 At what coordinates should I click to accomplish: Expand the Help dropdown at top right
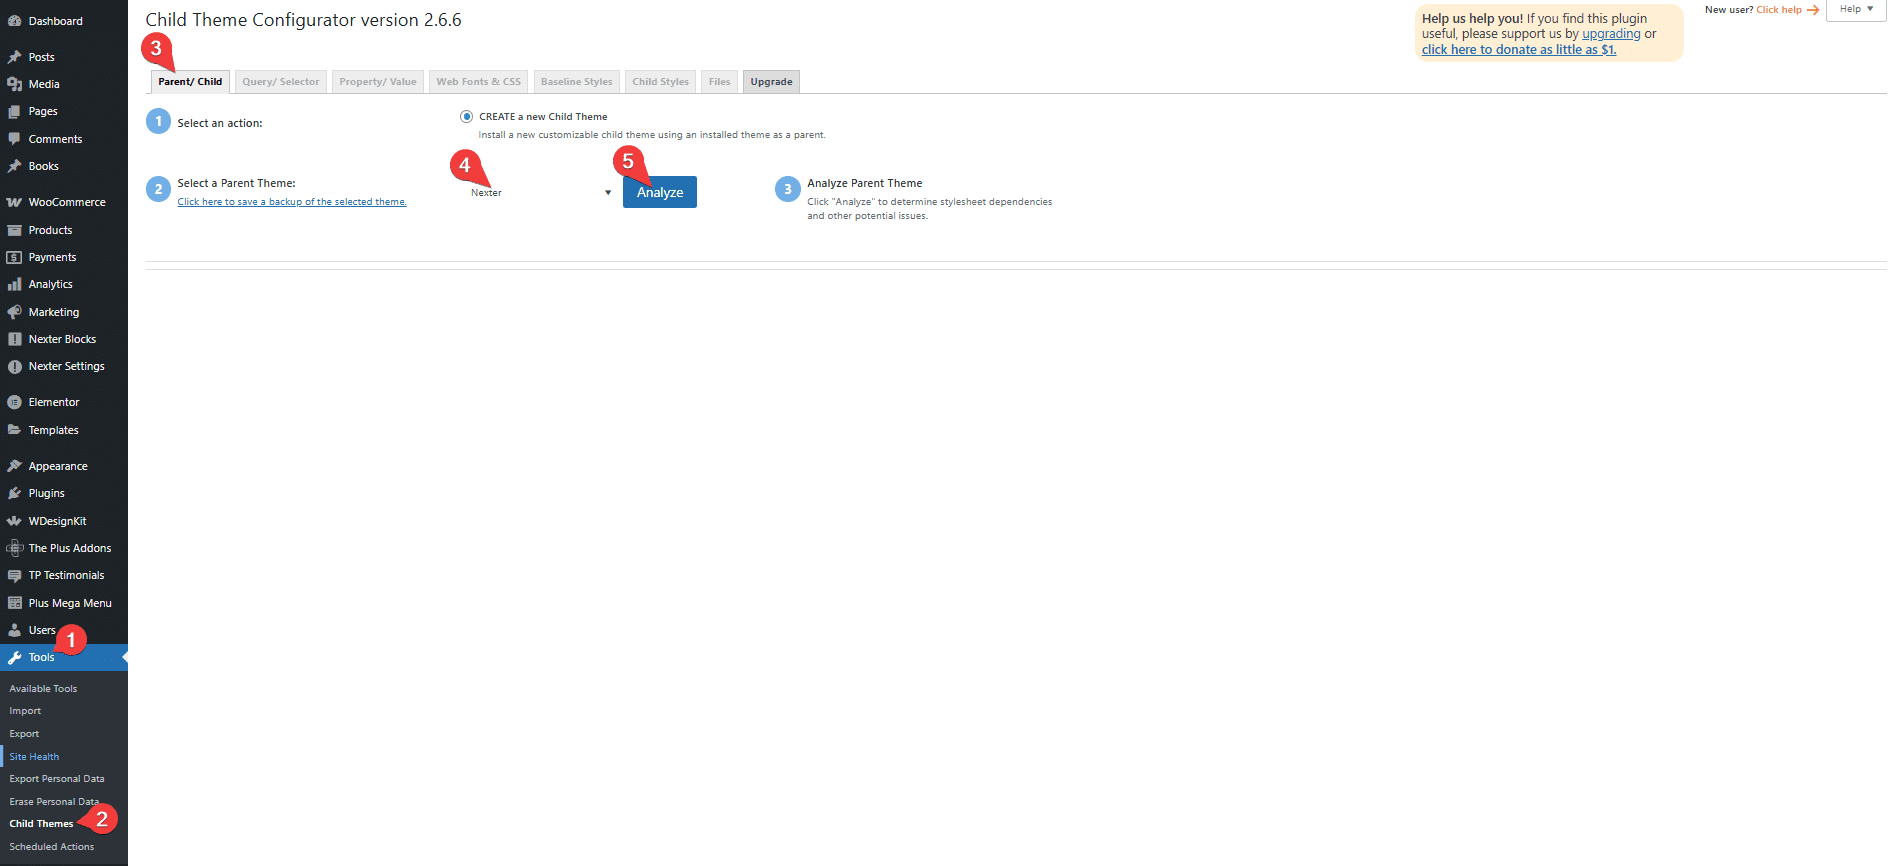(1856, 10)
